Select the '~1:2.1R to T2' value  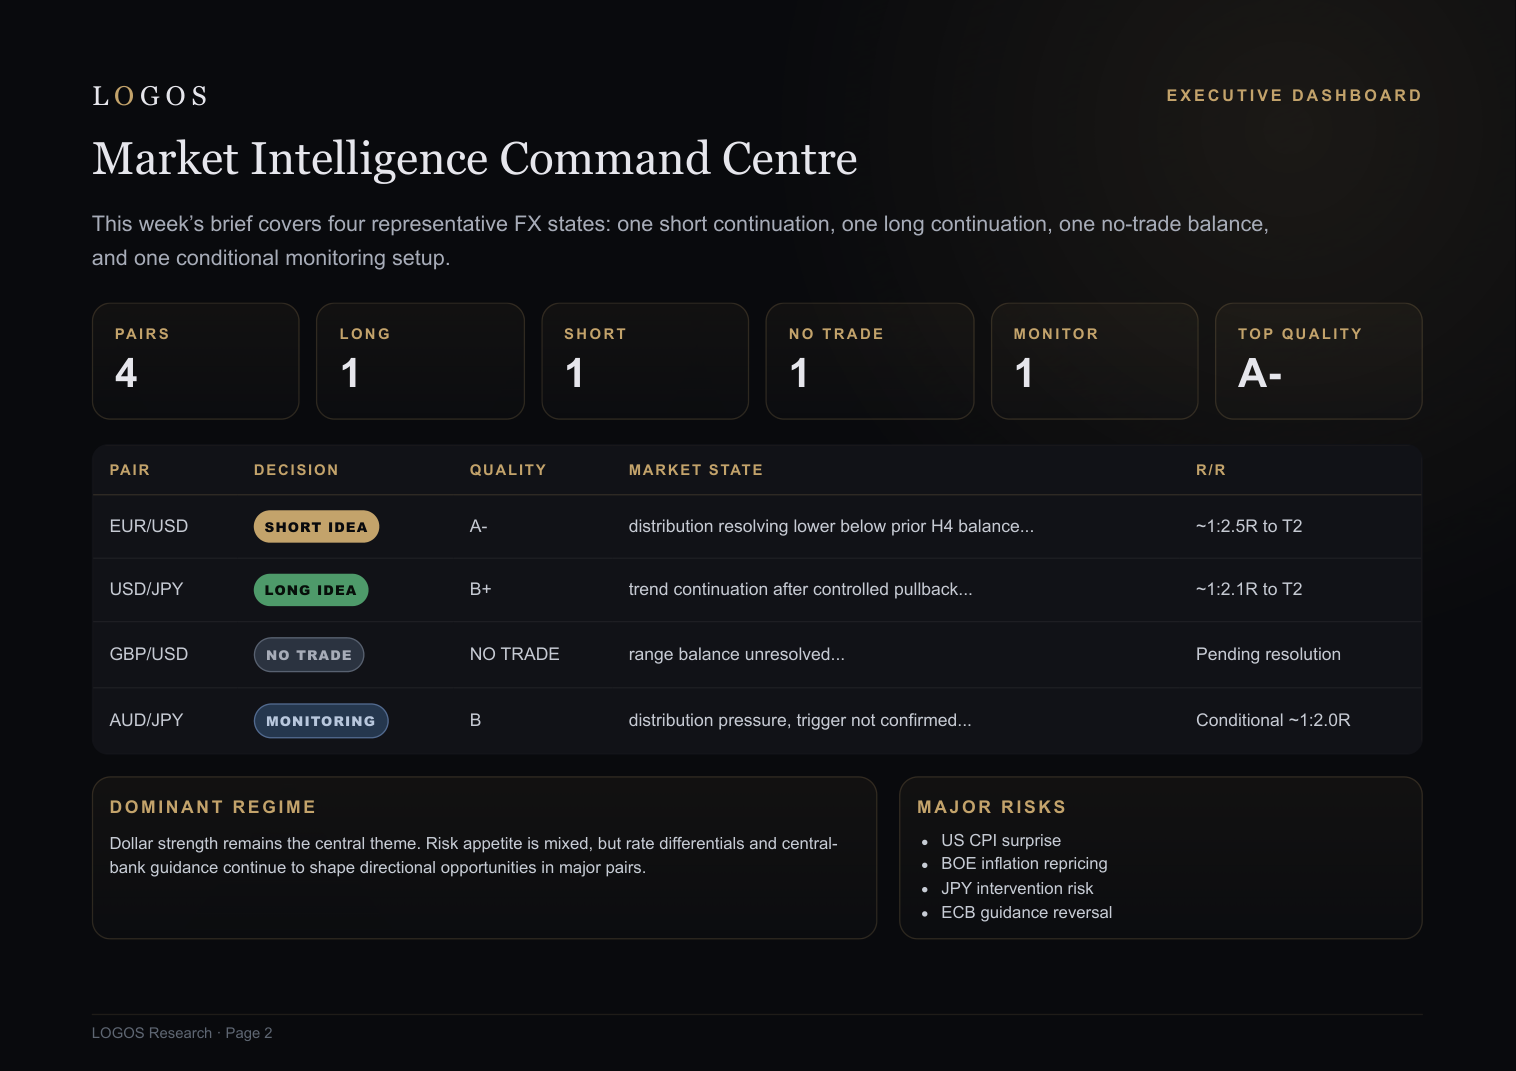(1249, 589)
